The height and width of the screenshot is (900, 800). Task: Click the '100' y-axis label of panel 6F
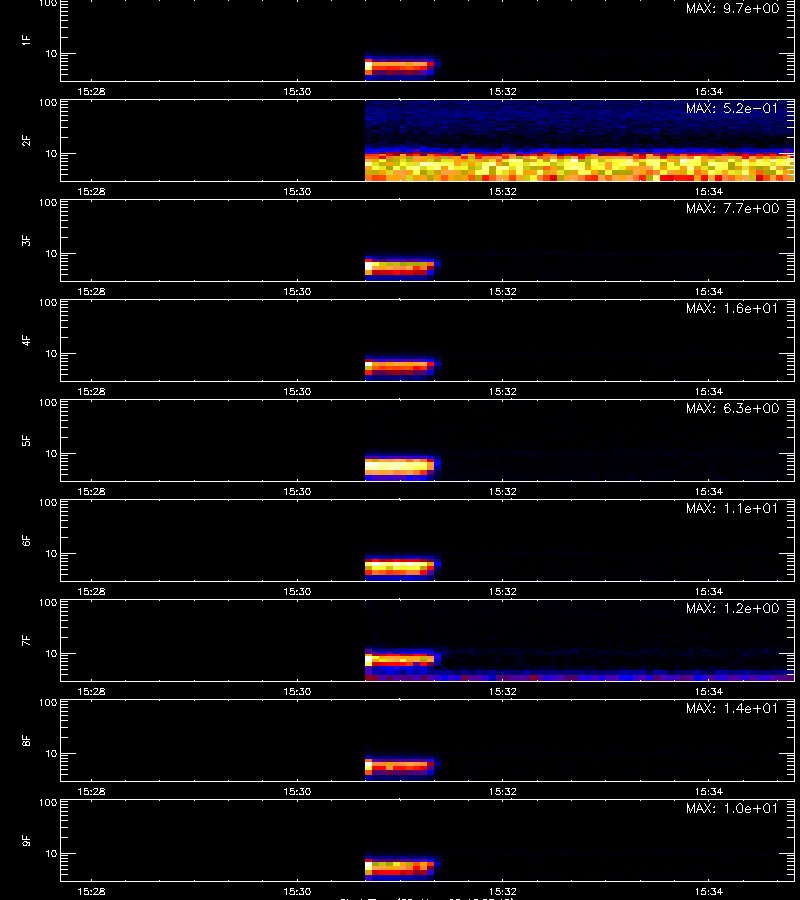click(48, 503)
